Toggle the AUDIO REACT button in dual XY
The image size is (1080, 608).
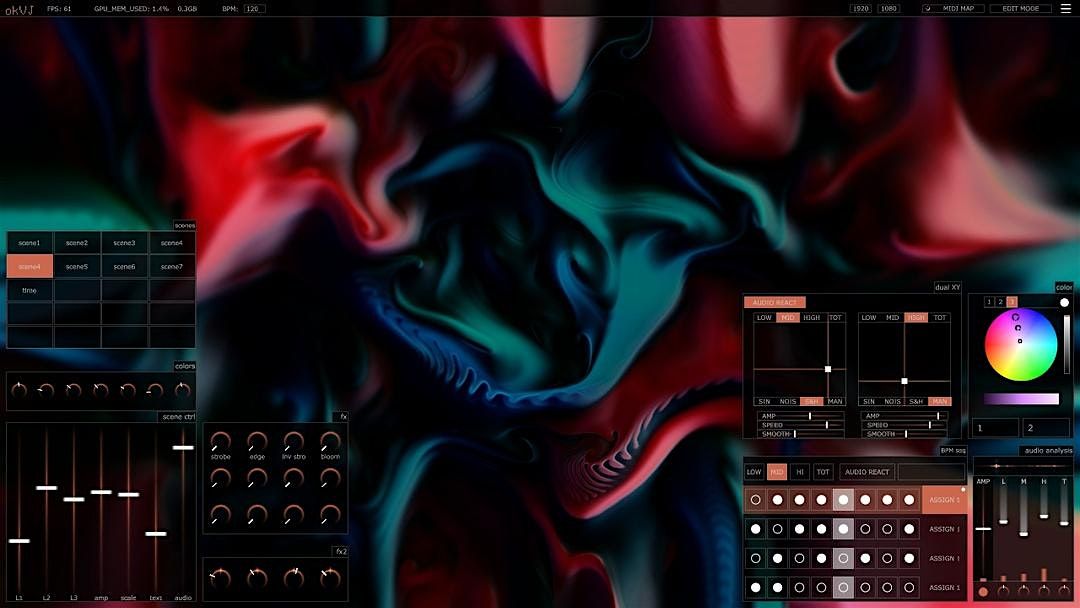point(775,303)
